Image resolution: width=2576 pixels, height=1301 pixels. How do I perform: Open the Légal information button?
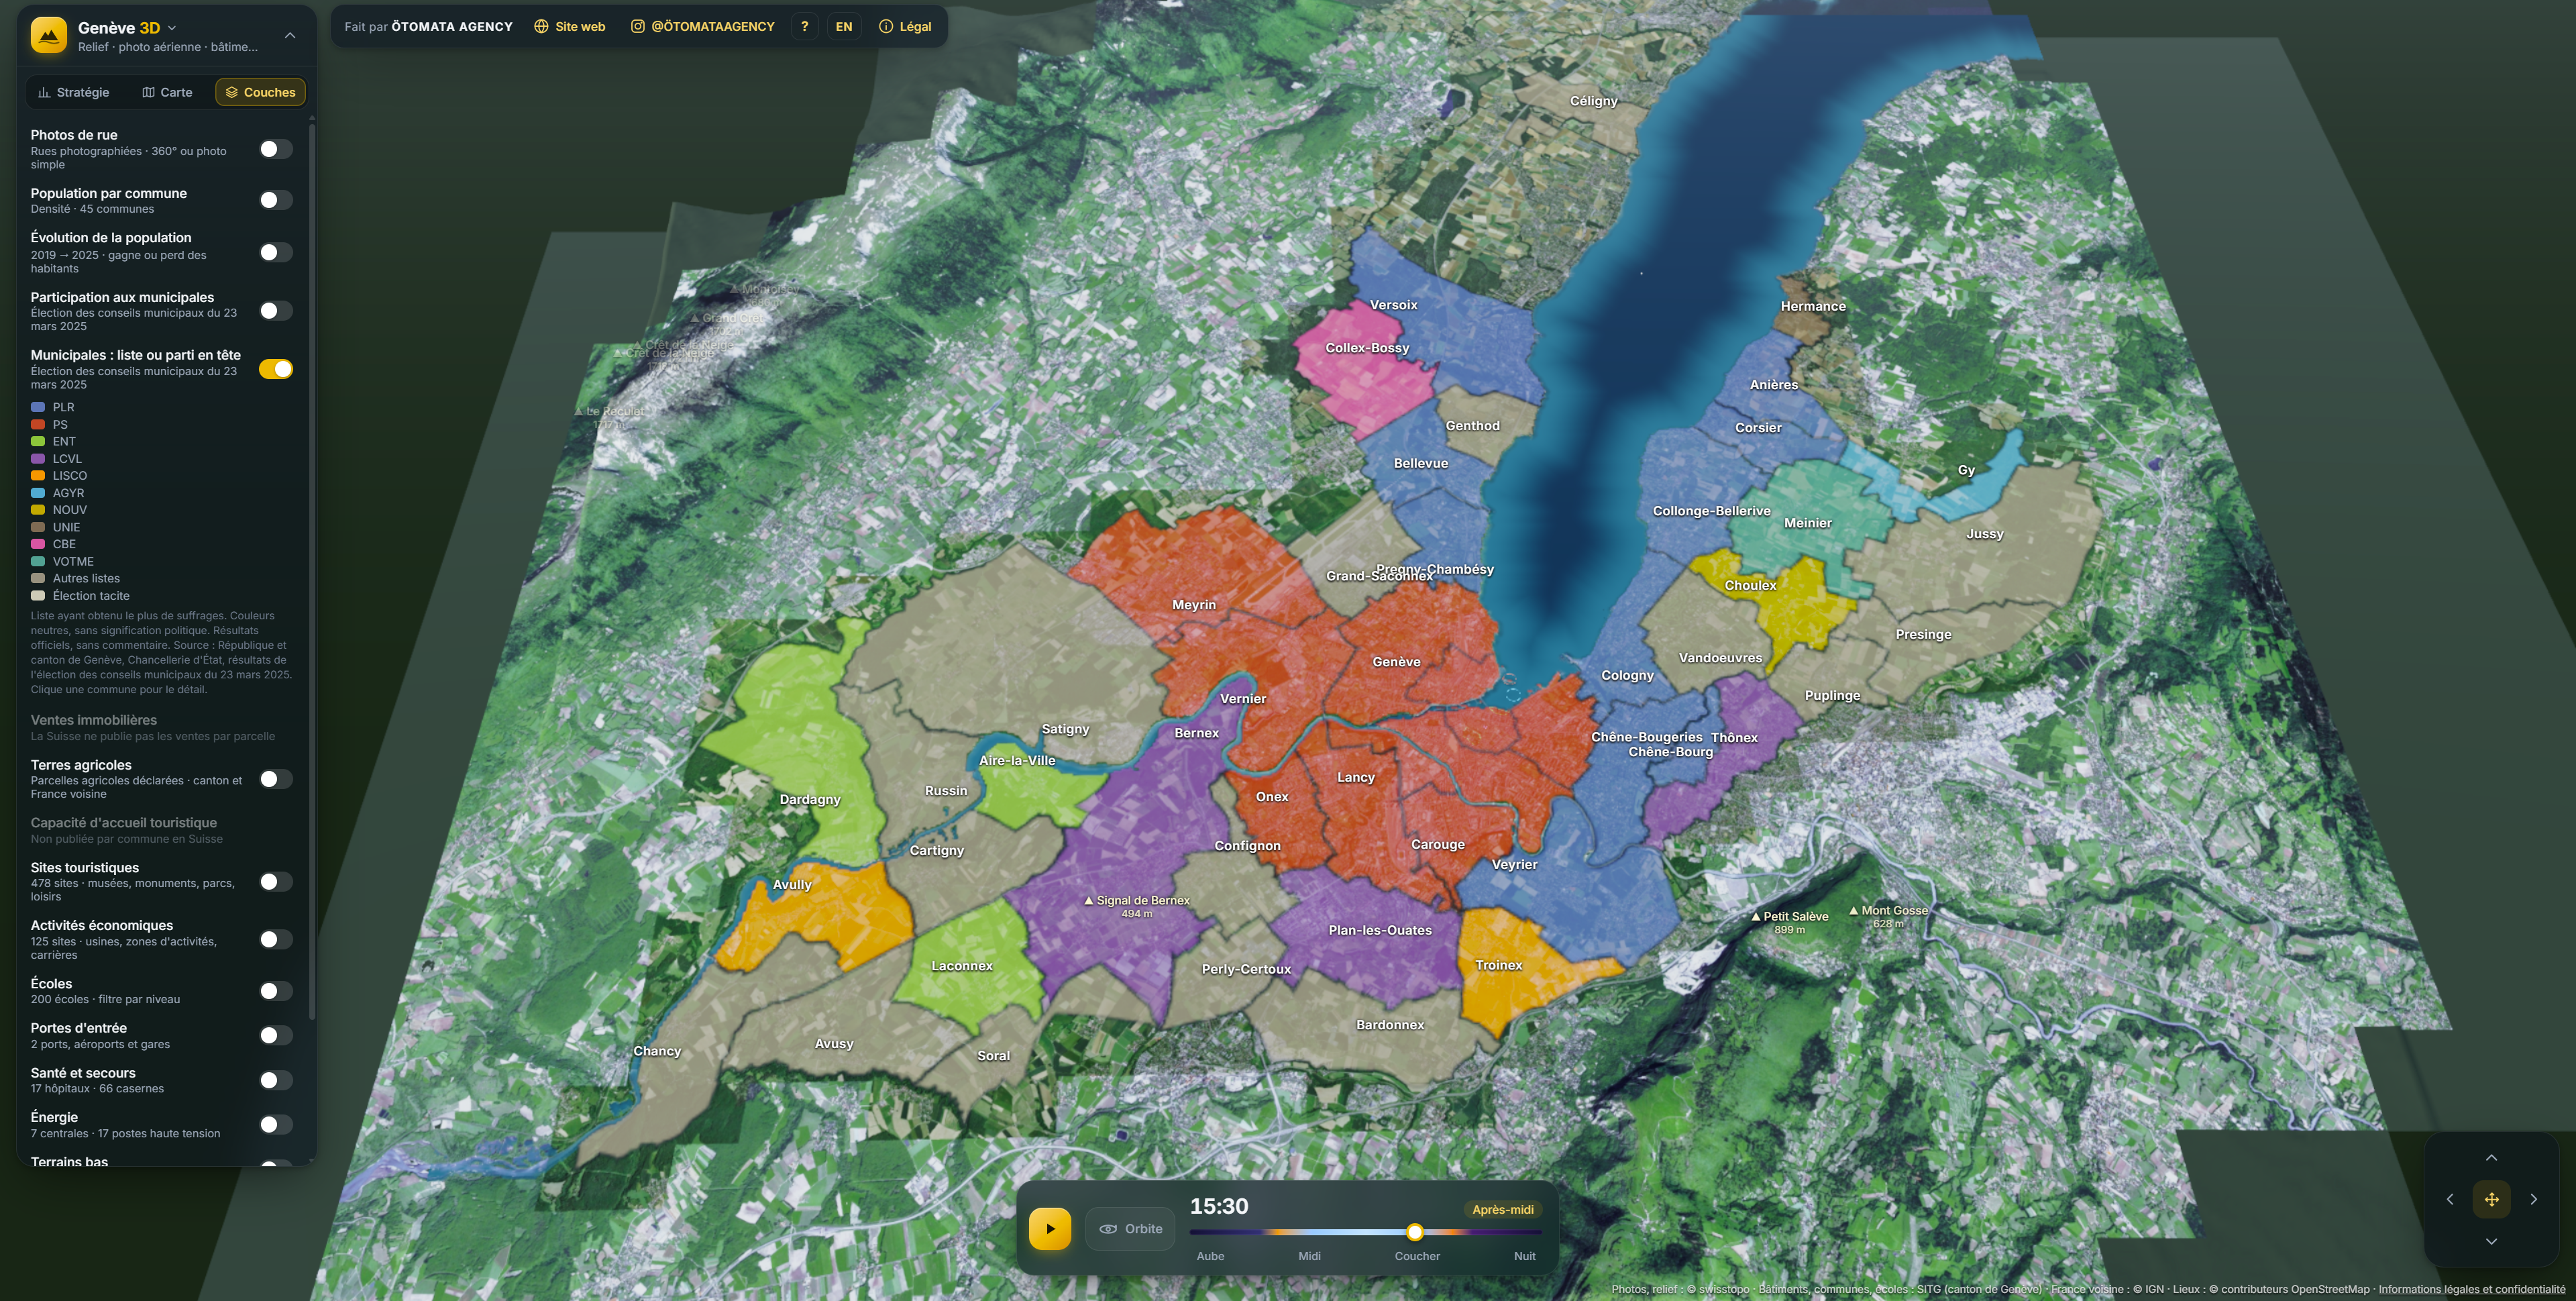(905, 27)
